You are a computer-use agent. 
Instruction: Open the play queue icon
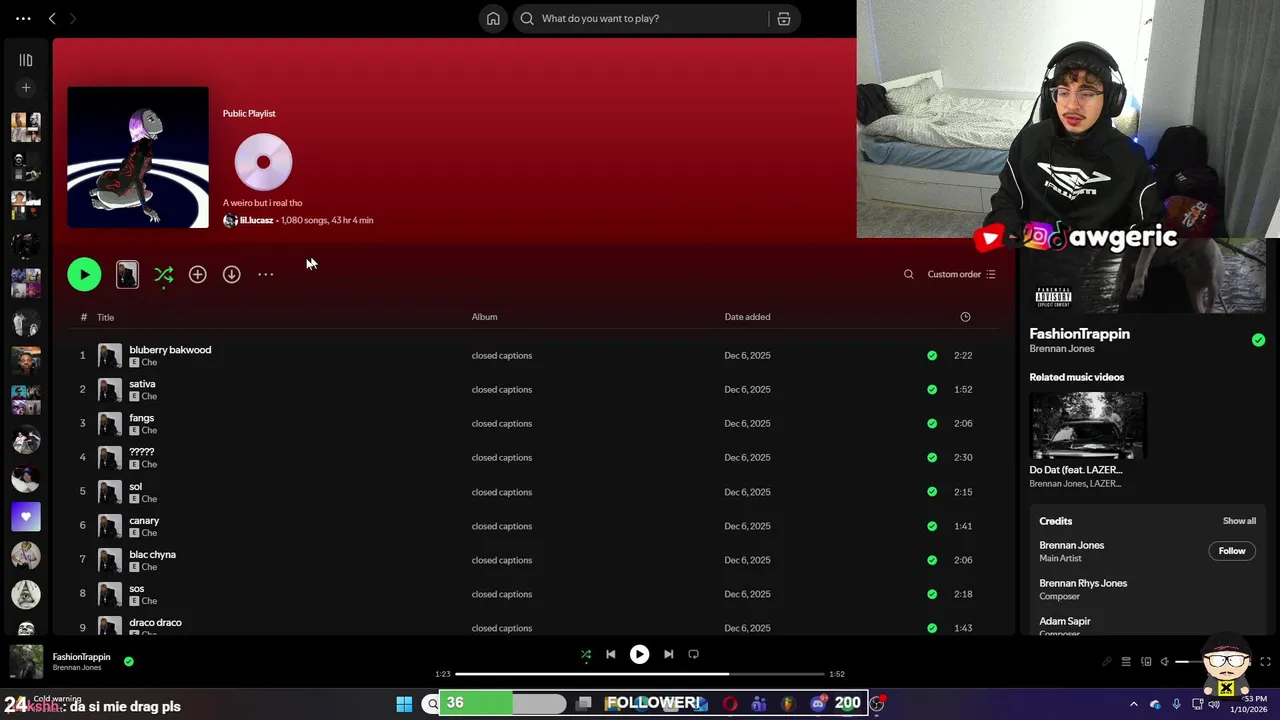tap(1126, 662)
